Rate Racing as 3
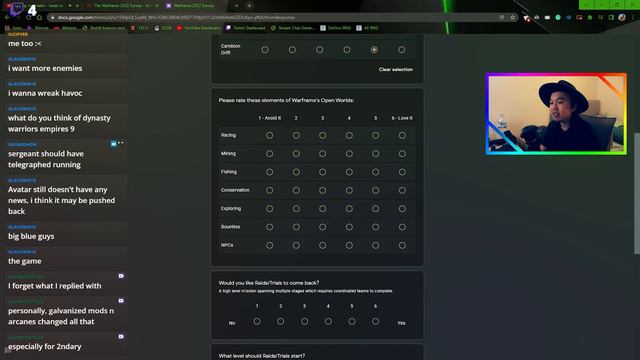This screenshot has width=640, height=360. pyautogui.click(x=322, y=135)
